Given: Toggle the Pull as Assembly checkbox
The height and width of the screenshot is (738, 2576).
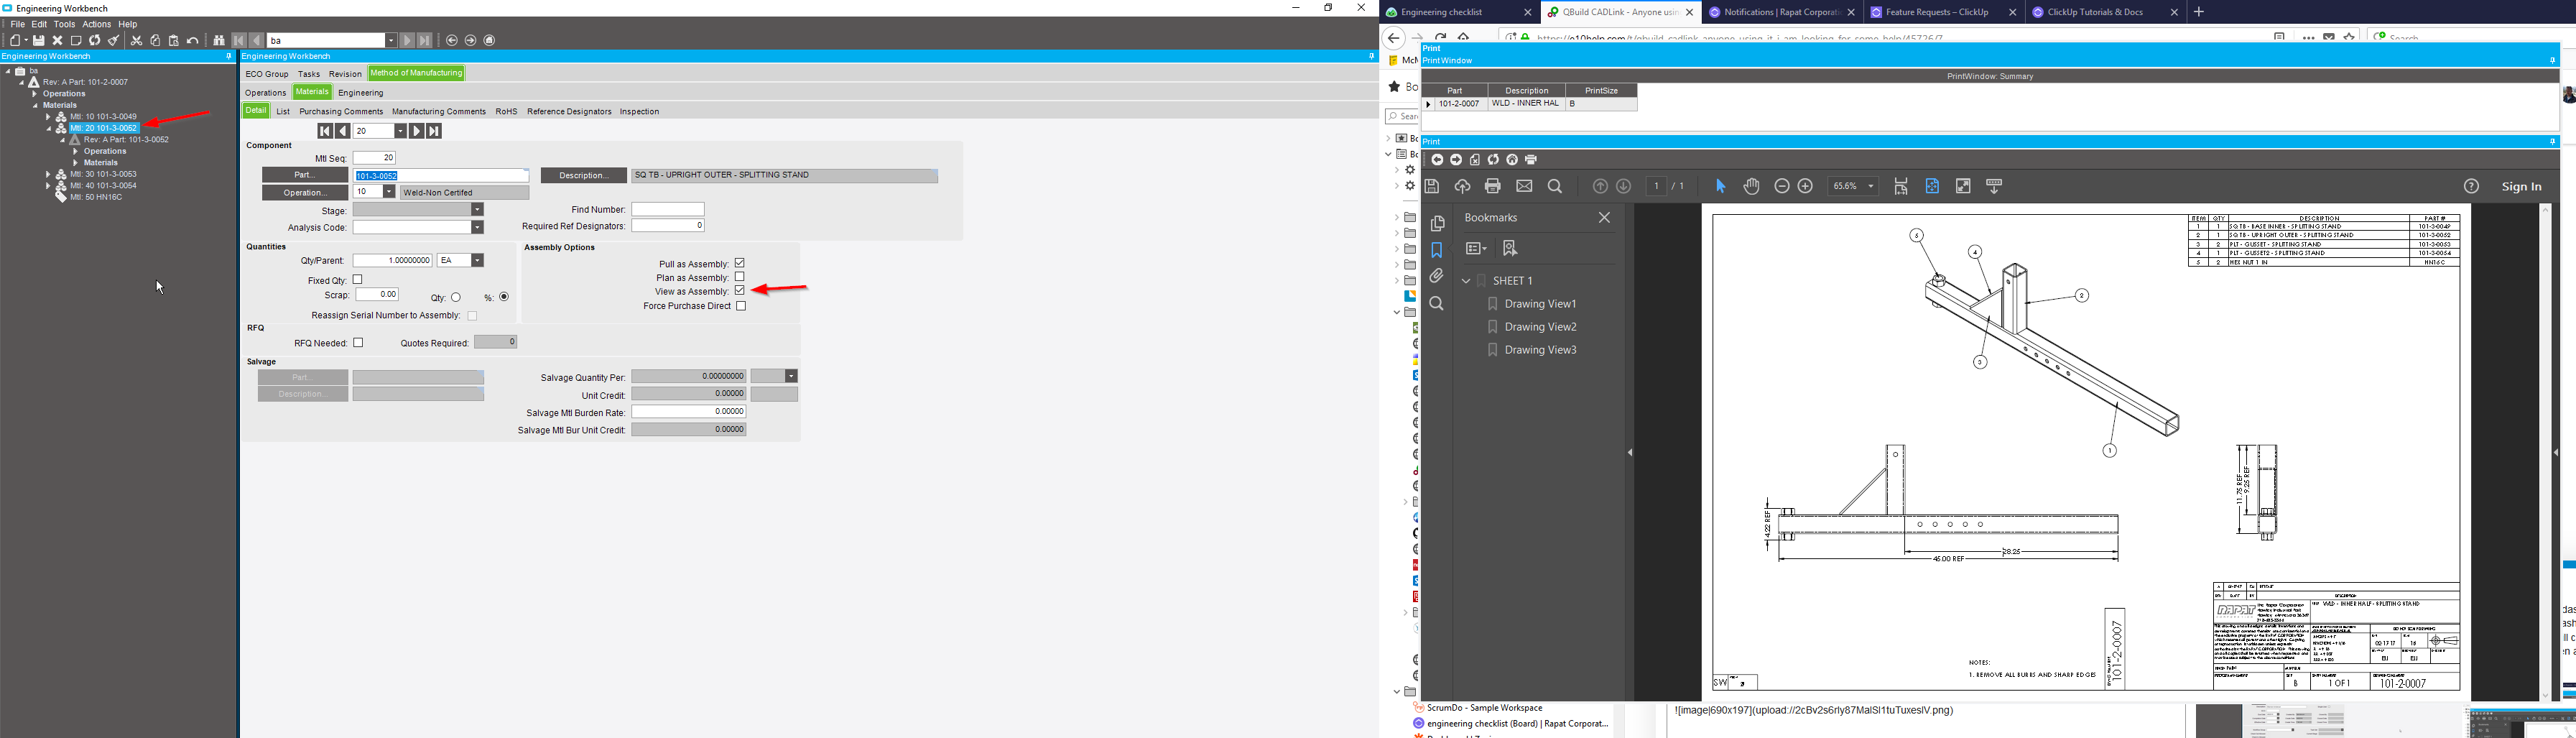Looking at the screenshot, I should 740,263.
